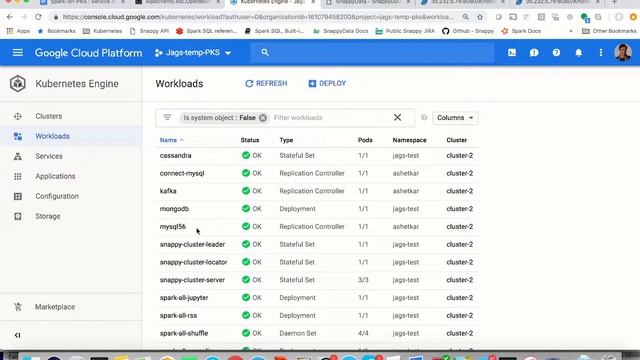Collapse the left navigation panel
This screenshot has width=640, height=360.
pyautogui.click(x=17, y=335)
